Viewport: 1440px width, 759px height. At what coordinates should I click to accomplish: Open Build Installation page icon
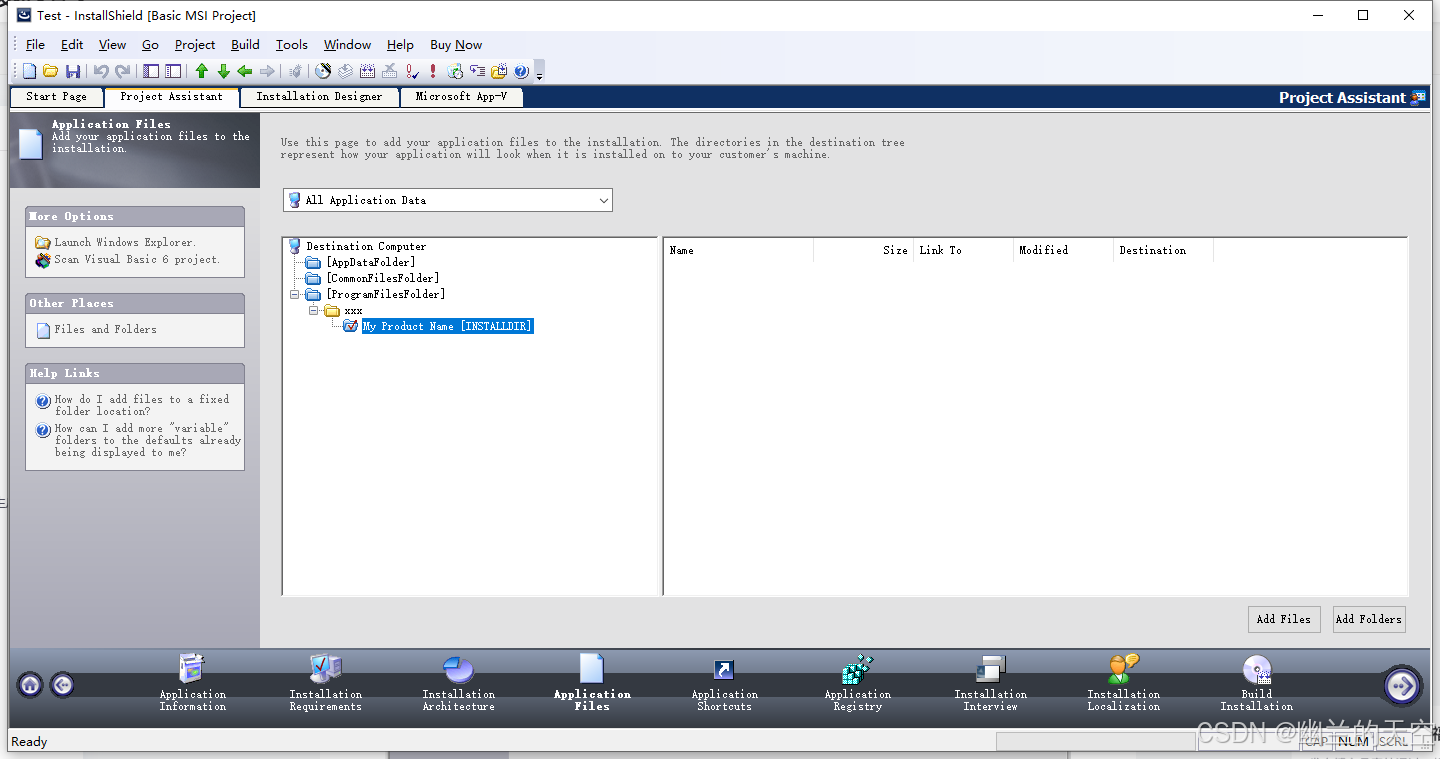(x=1257, y=669)
